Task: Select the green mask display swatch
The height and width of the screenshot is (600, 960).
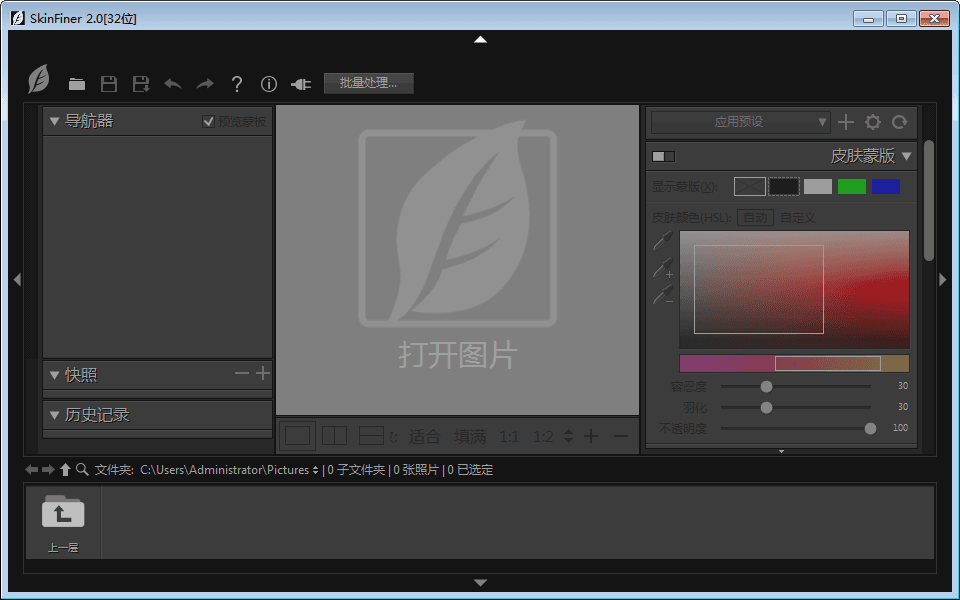Action: [852, 186]
